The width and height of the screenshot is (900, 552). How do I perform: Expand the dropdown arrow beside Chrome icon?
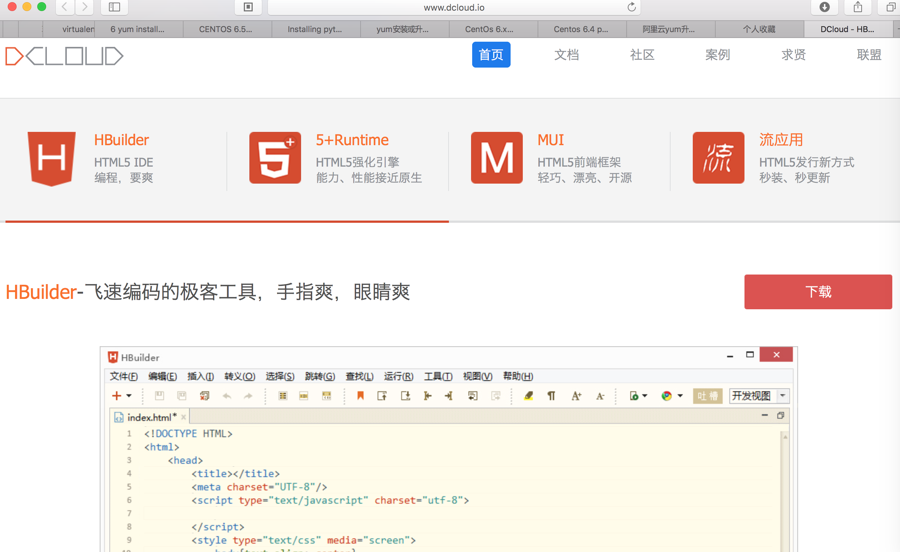click(680, 396)
